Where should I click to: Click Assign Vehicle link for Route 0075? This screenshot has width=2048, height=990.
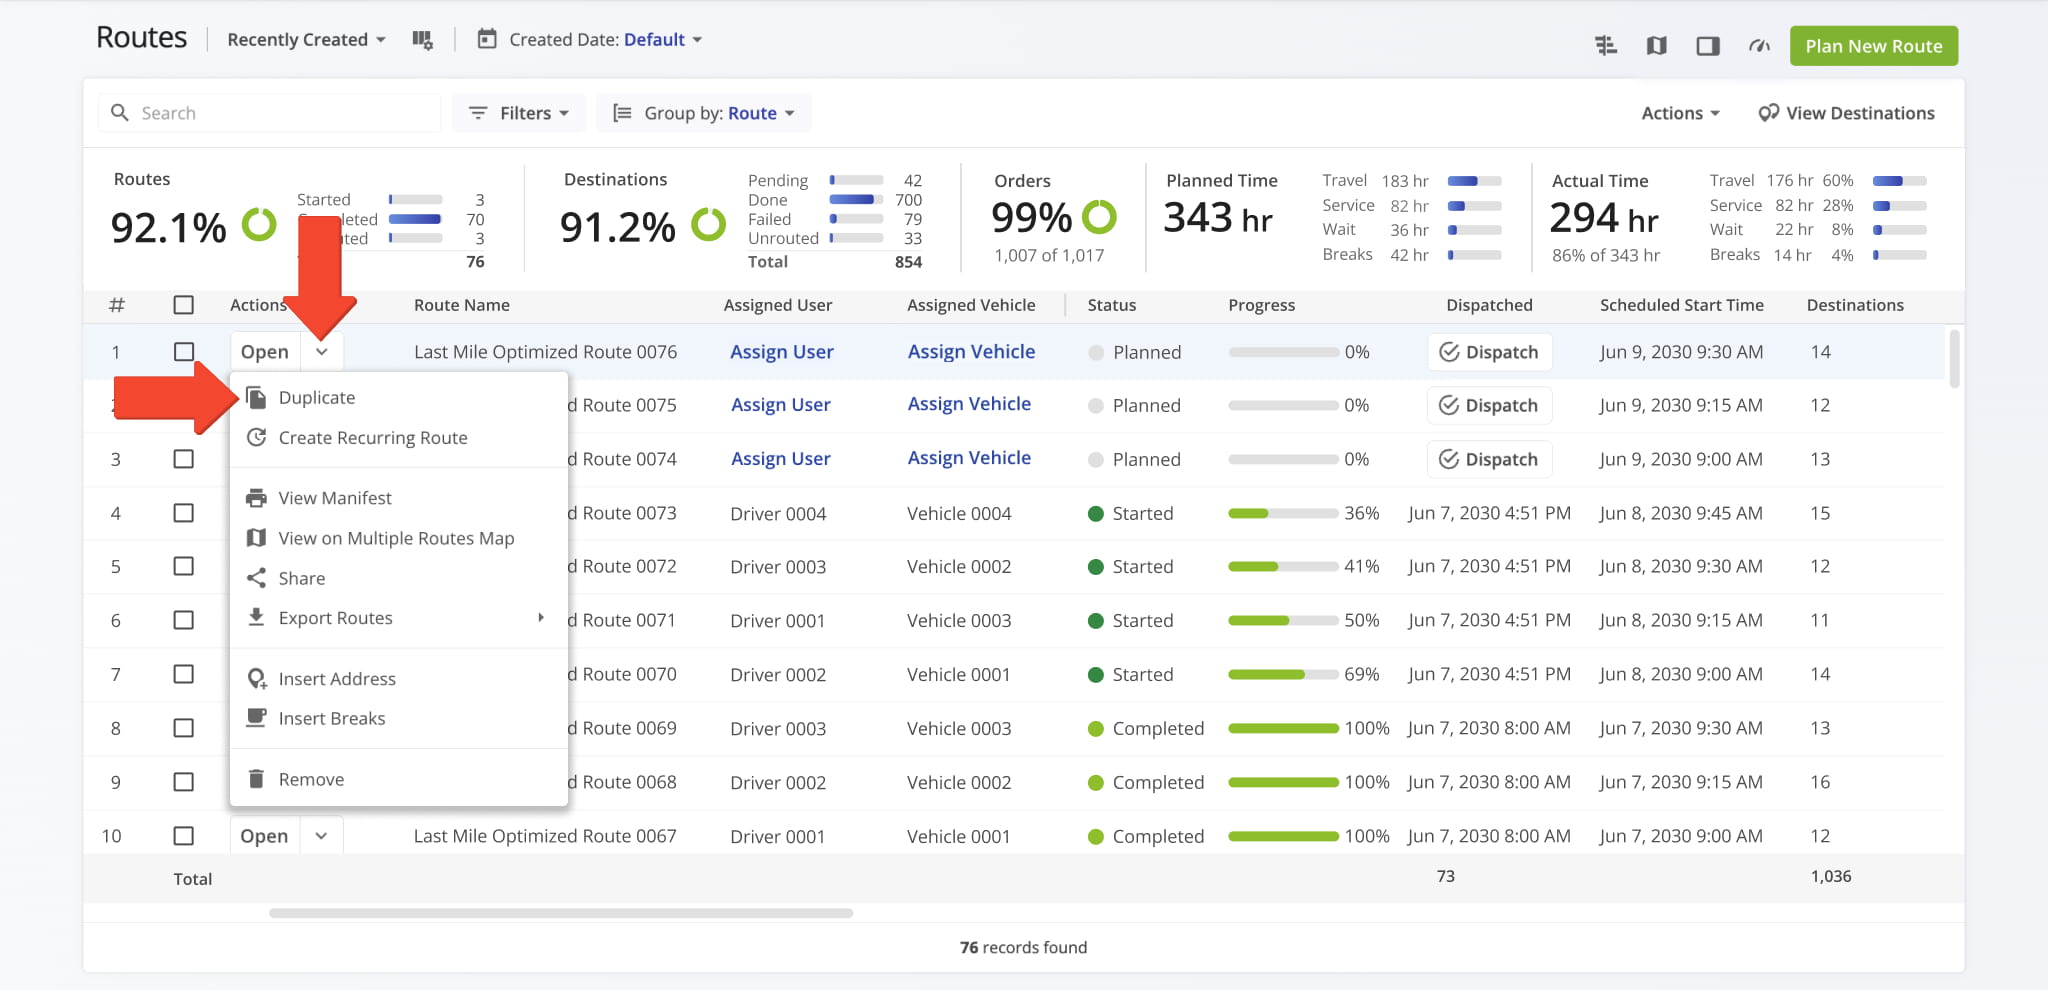(969, 404)
